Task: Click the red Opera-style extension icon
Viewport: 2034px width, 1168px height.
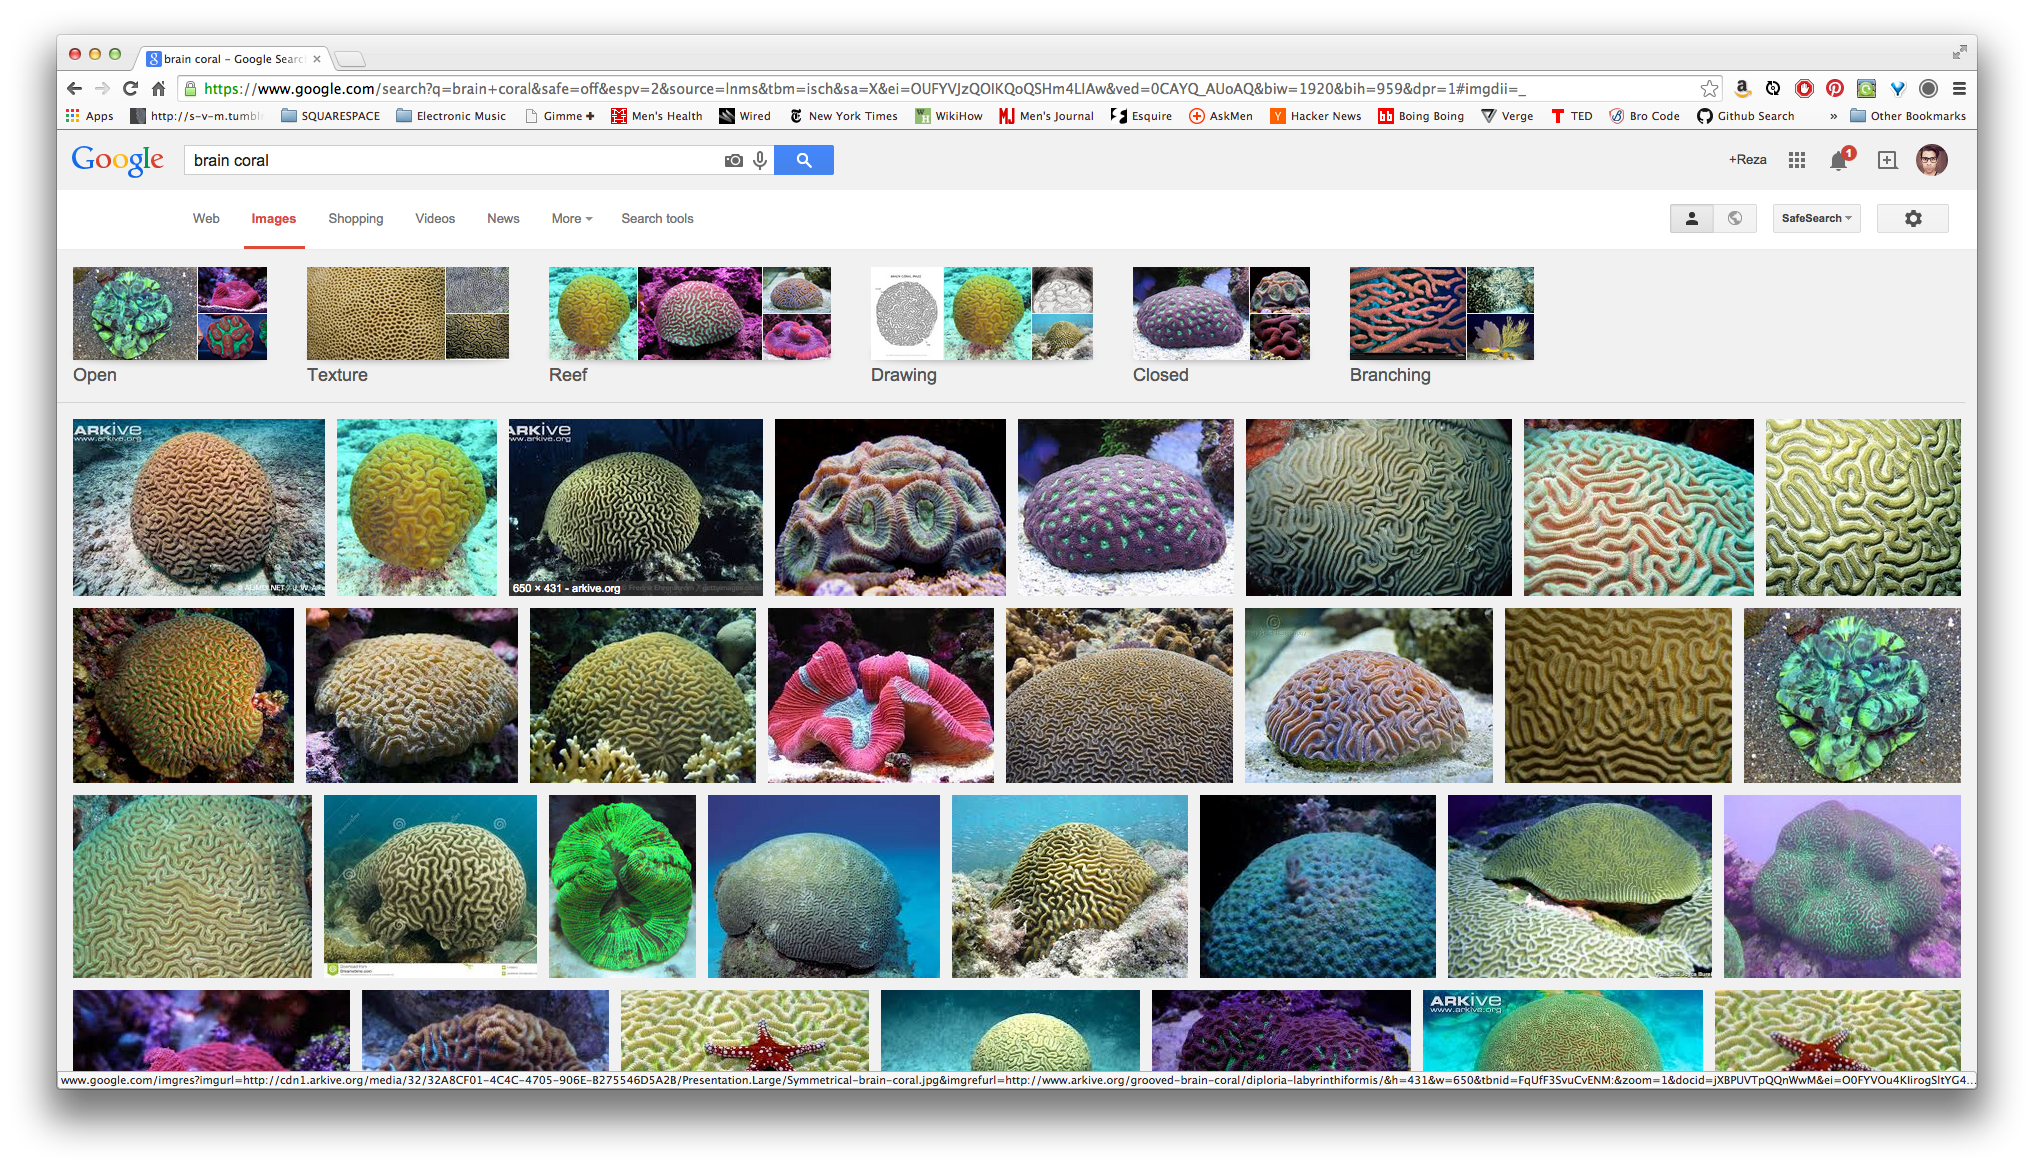Action: 1804,89
